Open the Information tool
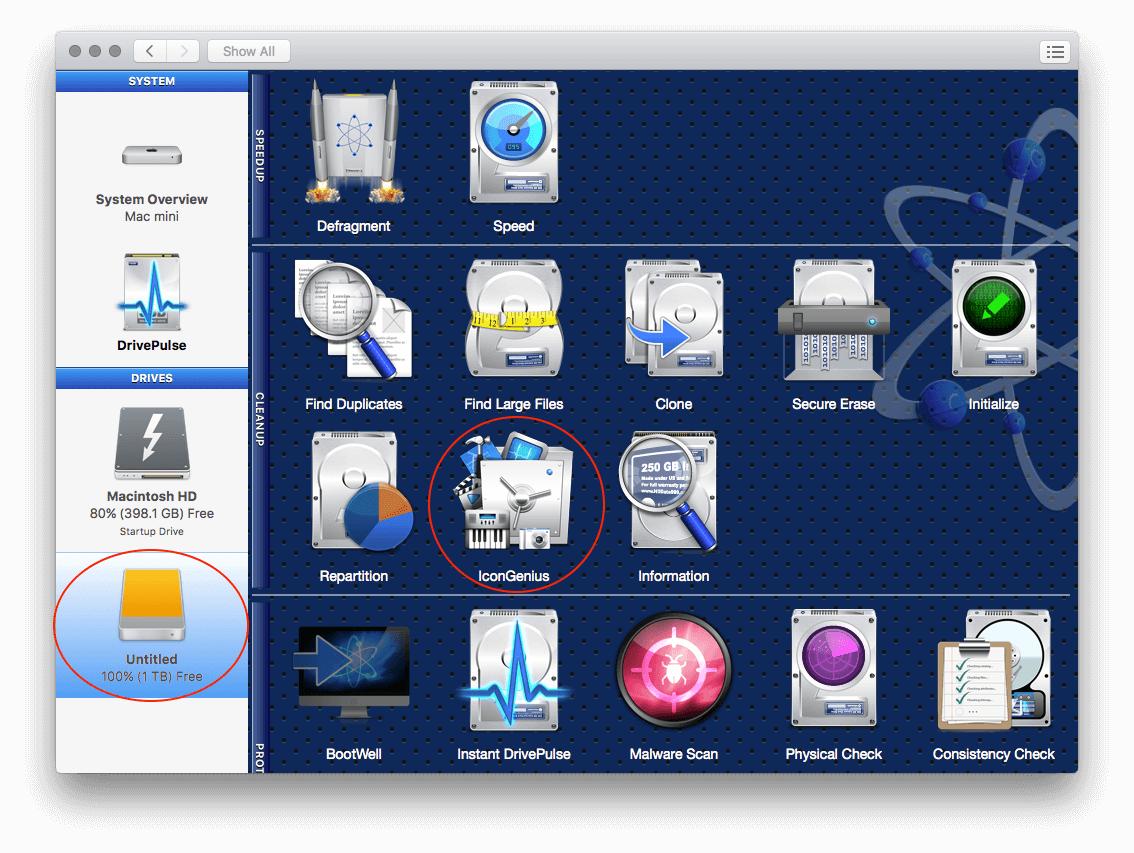The width and height of the screenshot is (1134, 853). pos(673,492)
